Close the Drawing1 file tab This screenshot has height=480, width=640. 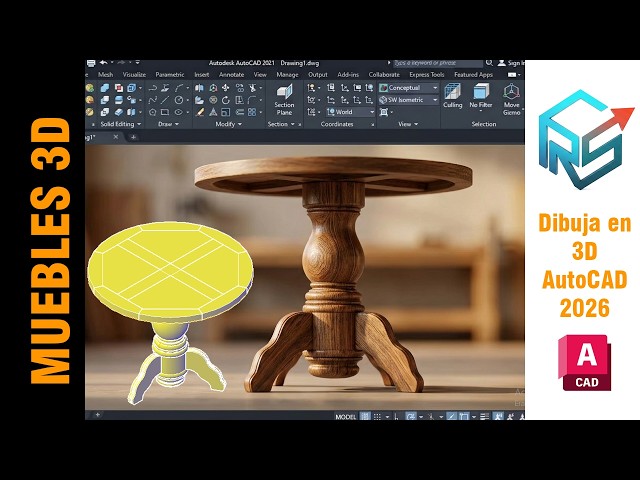[x=116, y=137]
